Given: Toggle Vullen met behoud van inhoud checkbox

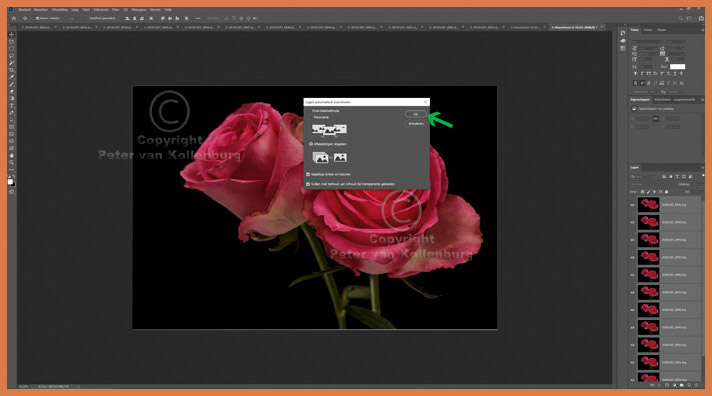Looking at the screenshot, I should (x=351, y=184).
